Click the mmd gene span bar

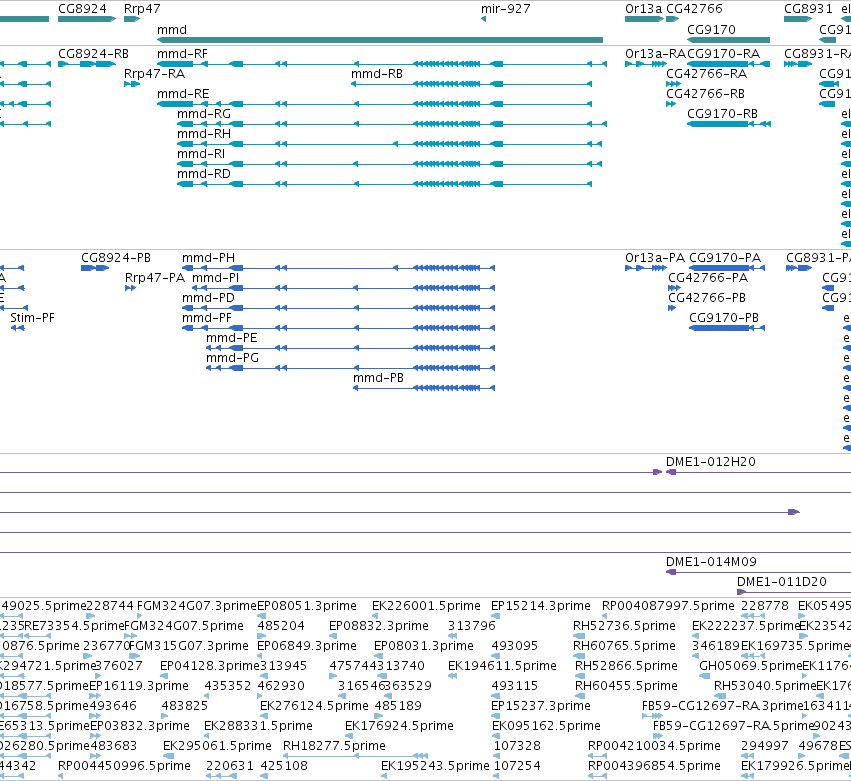tap(380, 40)
